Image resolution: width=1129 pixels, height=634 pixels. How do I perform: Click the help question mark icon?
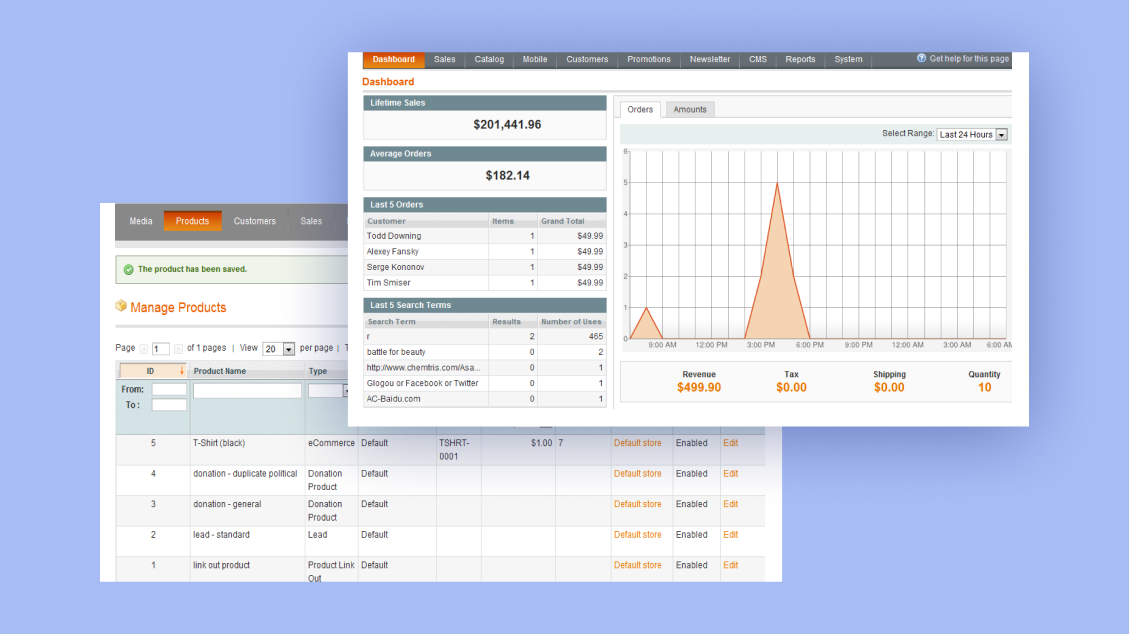(921, 59)
